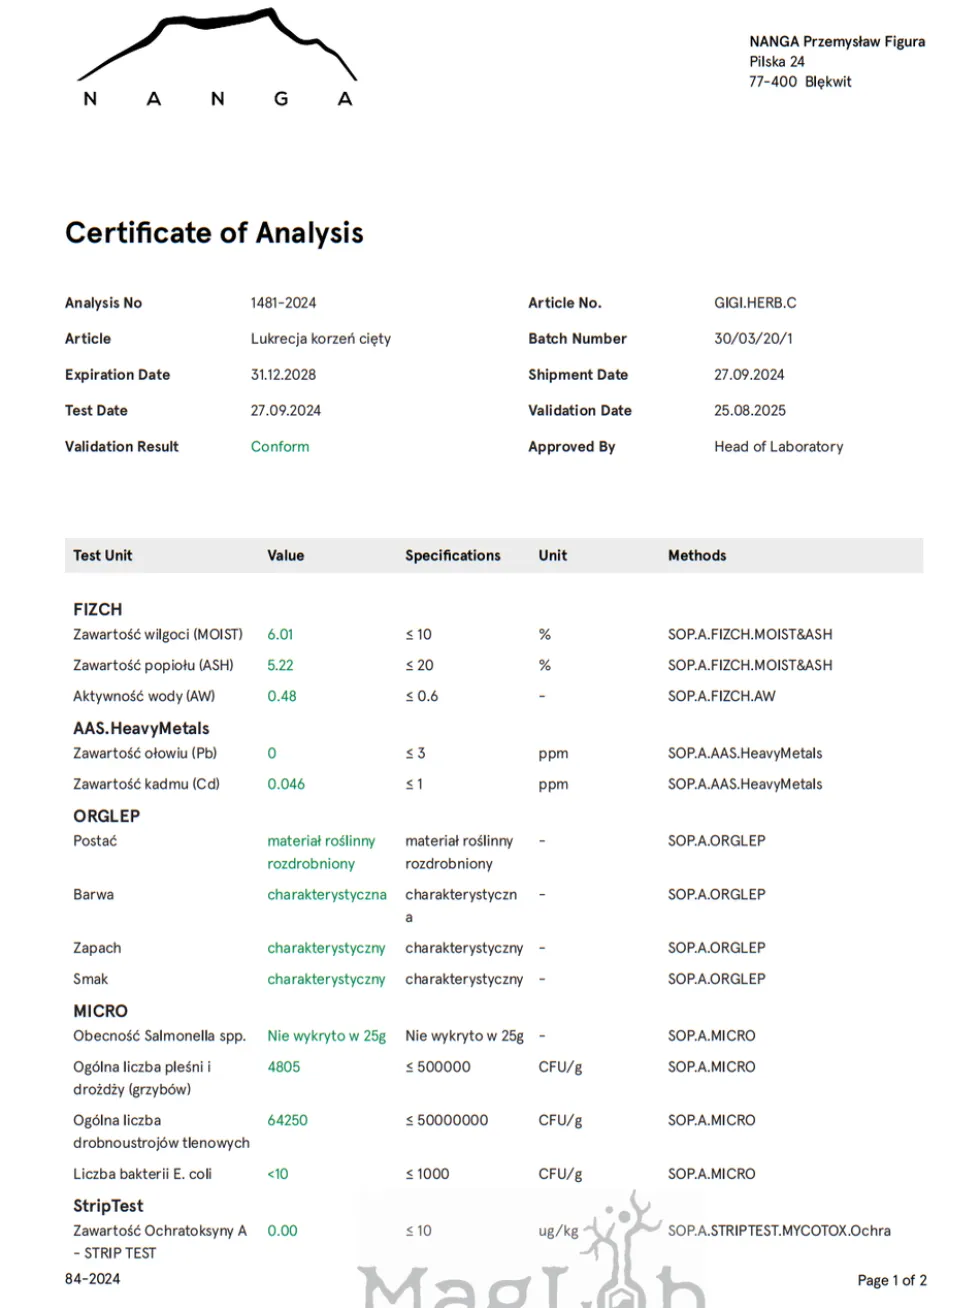
Task: Click method "SOP.A.FIZCH.AW"
Action: pos(722,697)
